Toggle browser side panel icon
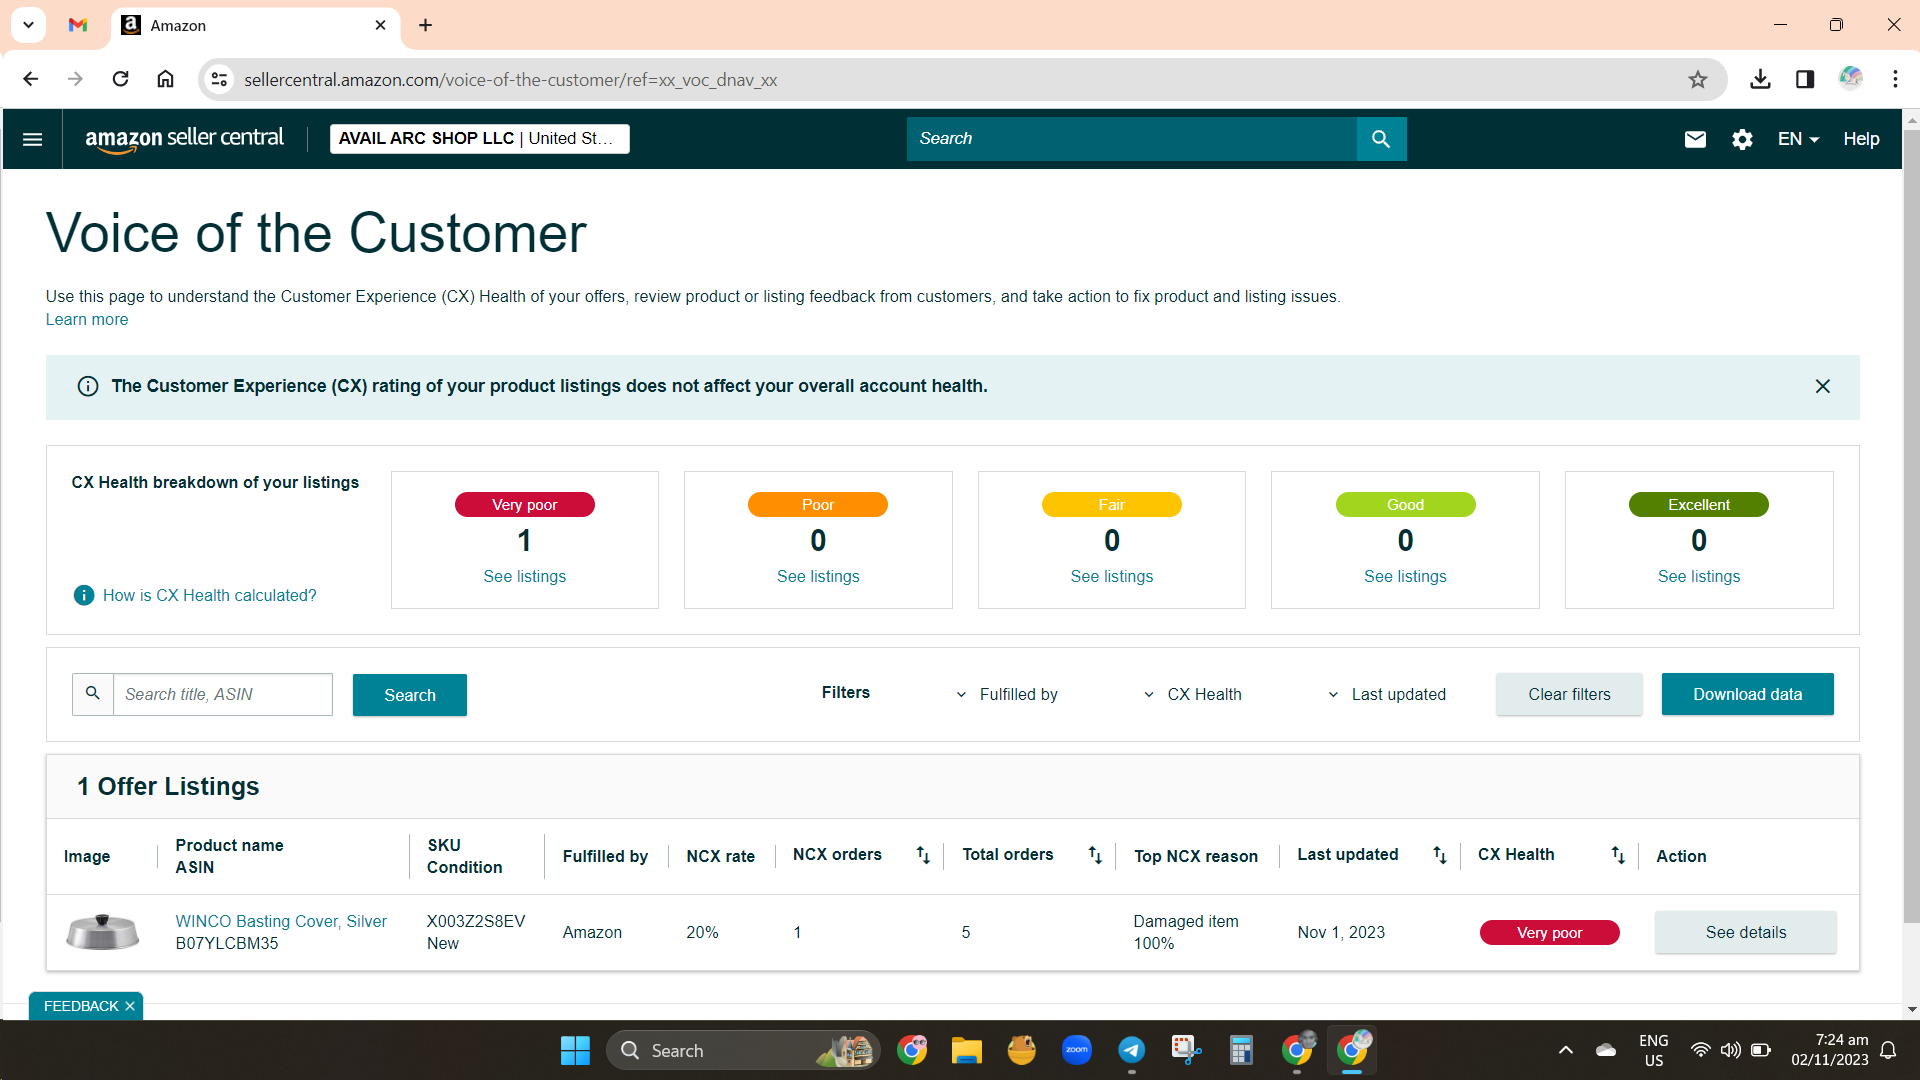1920x1080 pixels. pyautogui.click(x=1805, y=79)
